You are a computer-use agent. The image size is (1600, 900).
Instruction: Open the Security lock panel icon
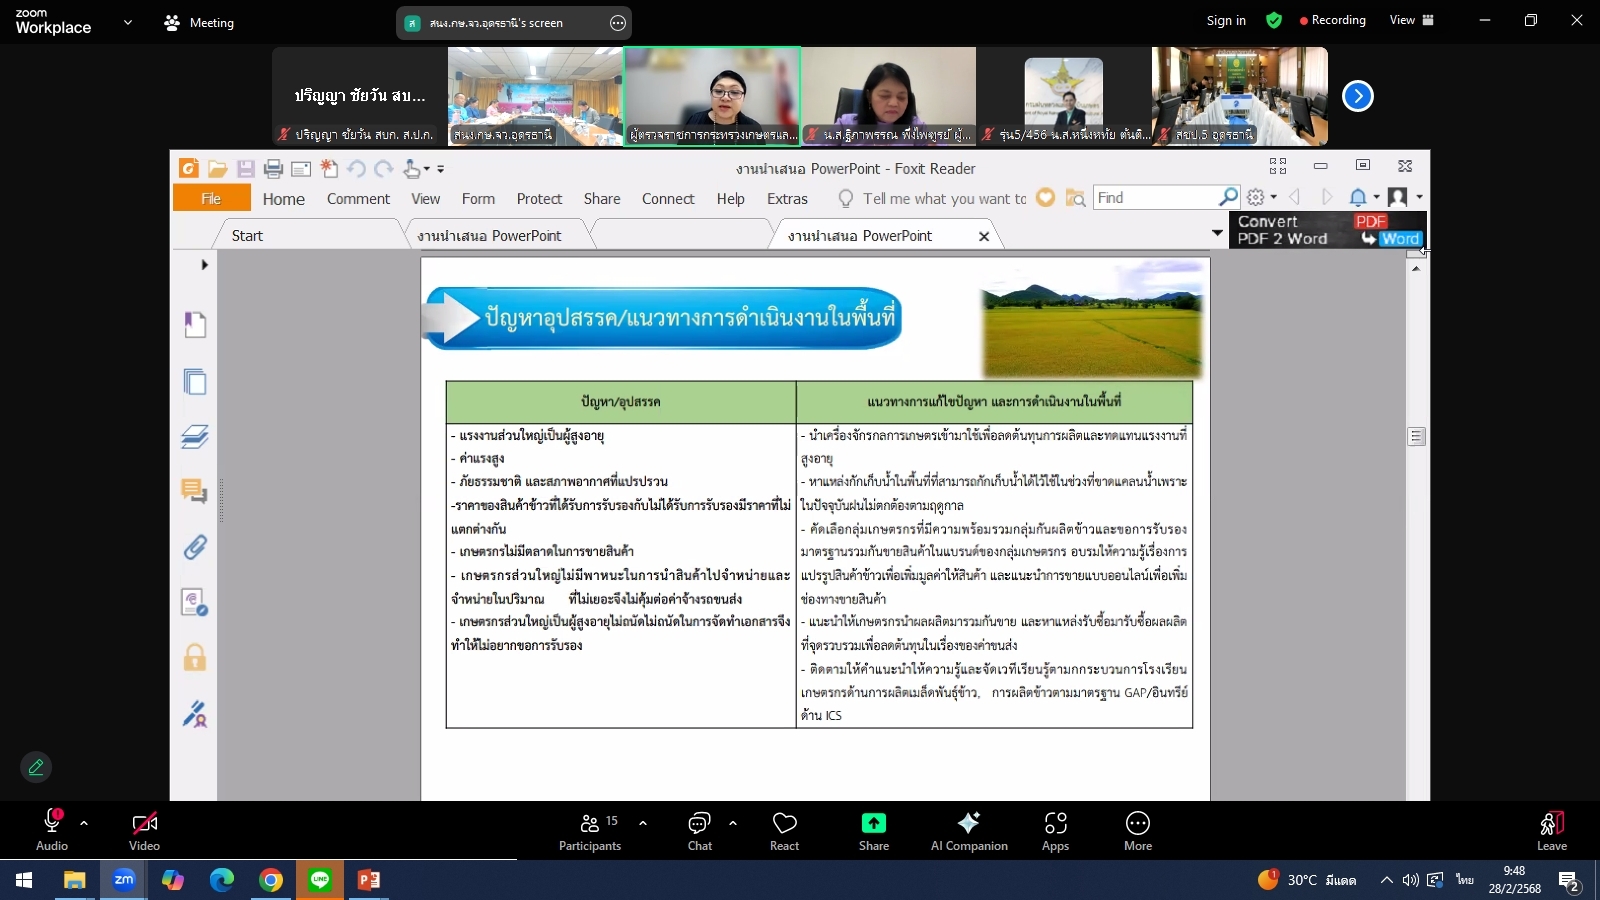click(x=195, y=657)
